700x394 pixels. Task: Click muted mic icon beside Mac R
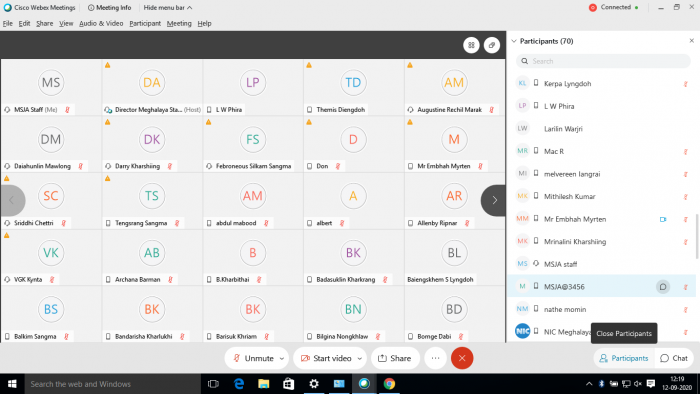(x=685, y=152)
